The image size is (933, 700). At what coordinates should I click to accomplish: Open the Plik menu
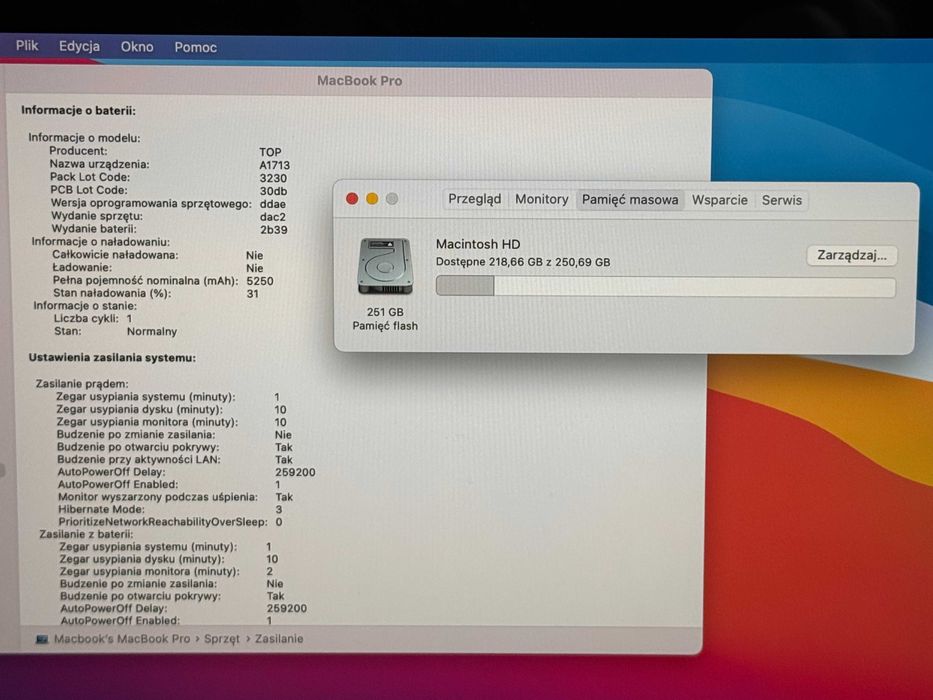point(27,45)
